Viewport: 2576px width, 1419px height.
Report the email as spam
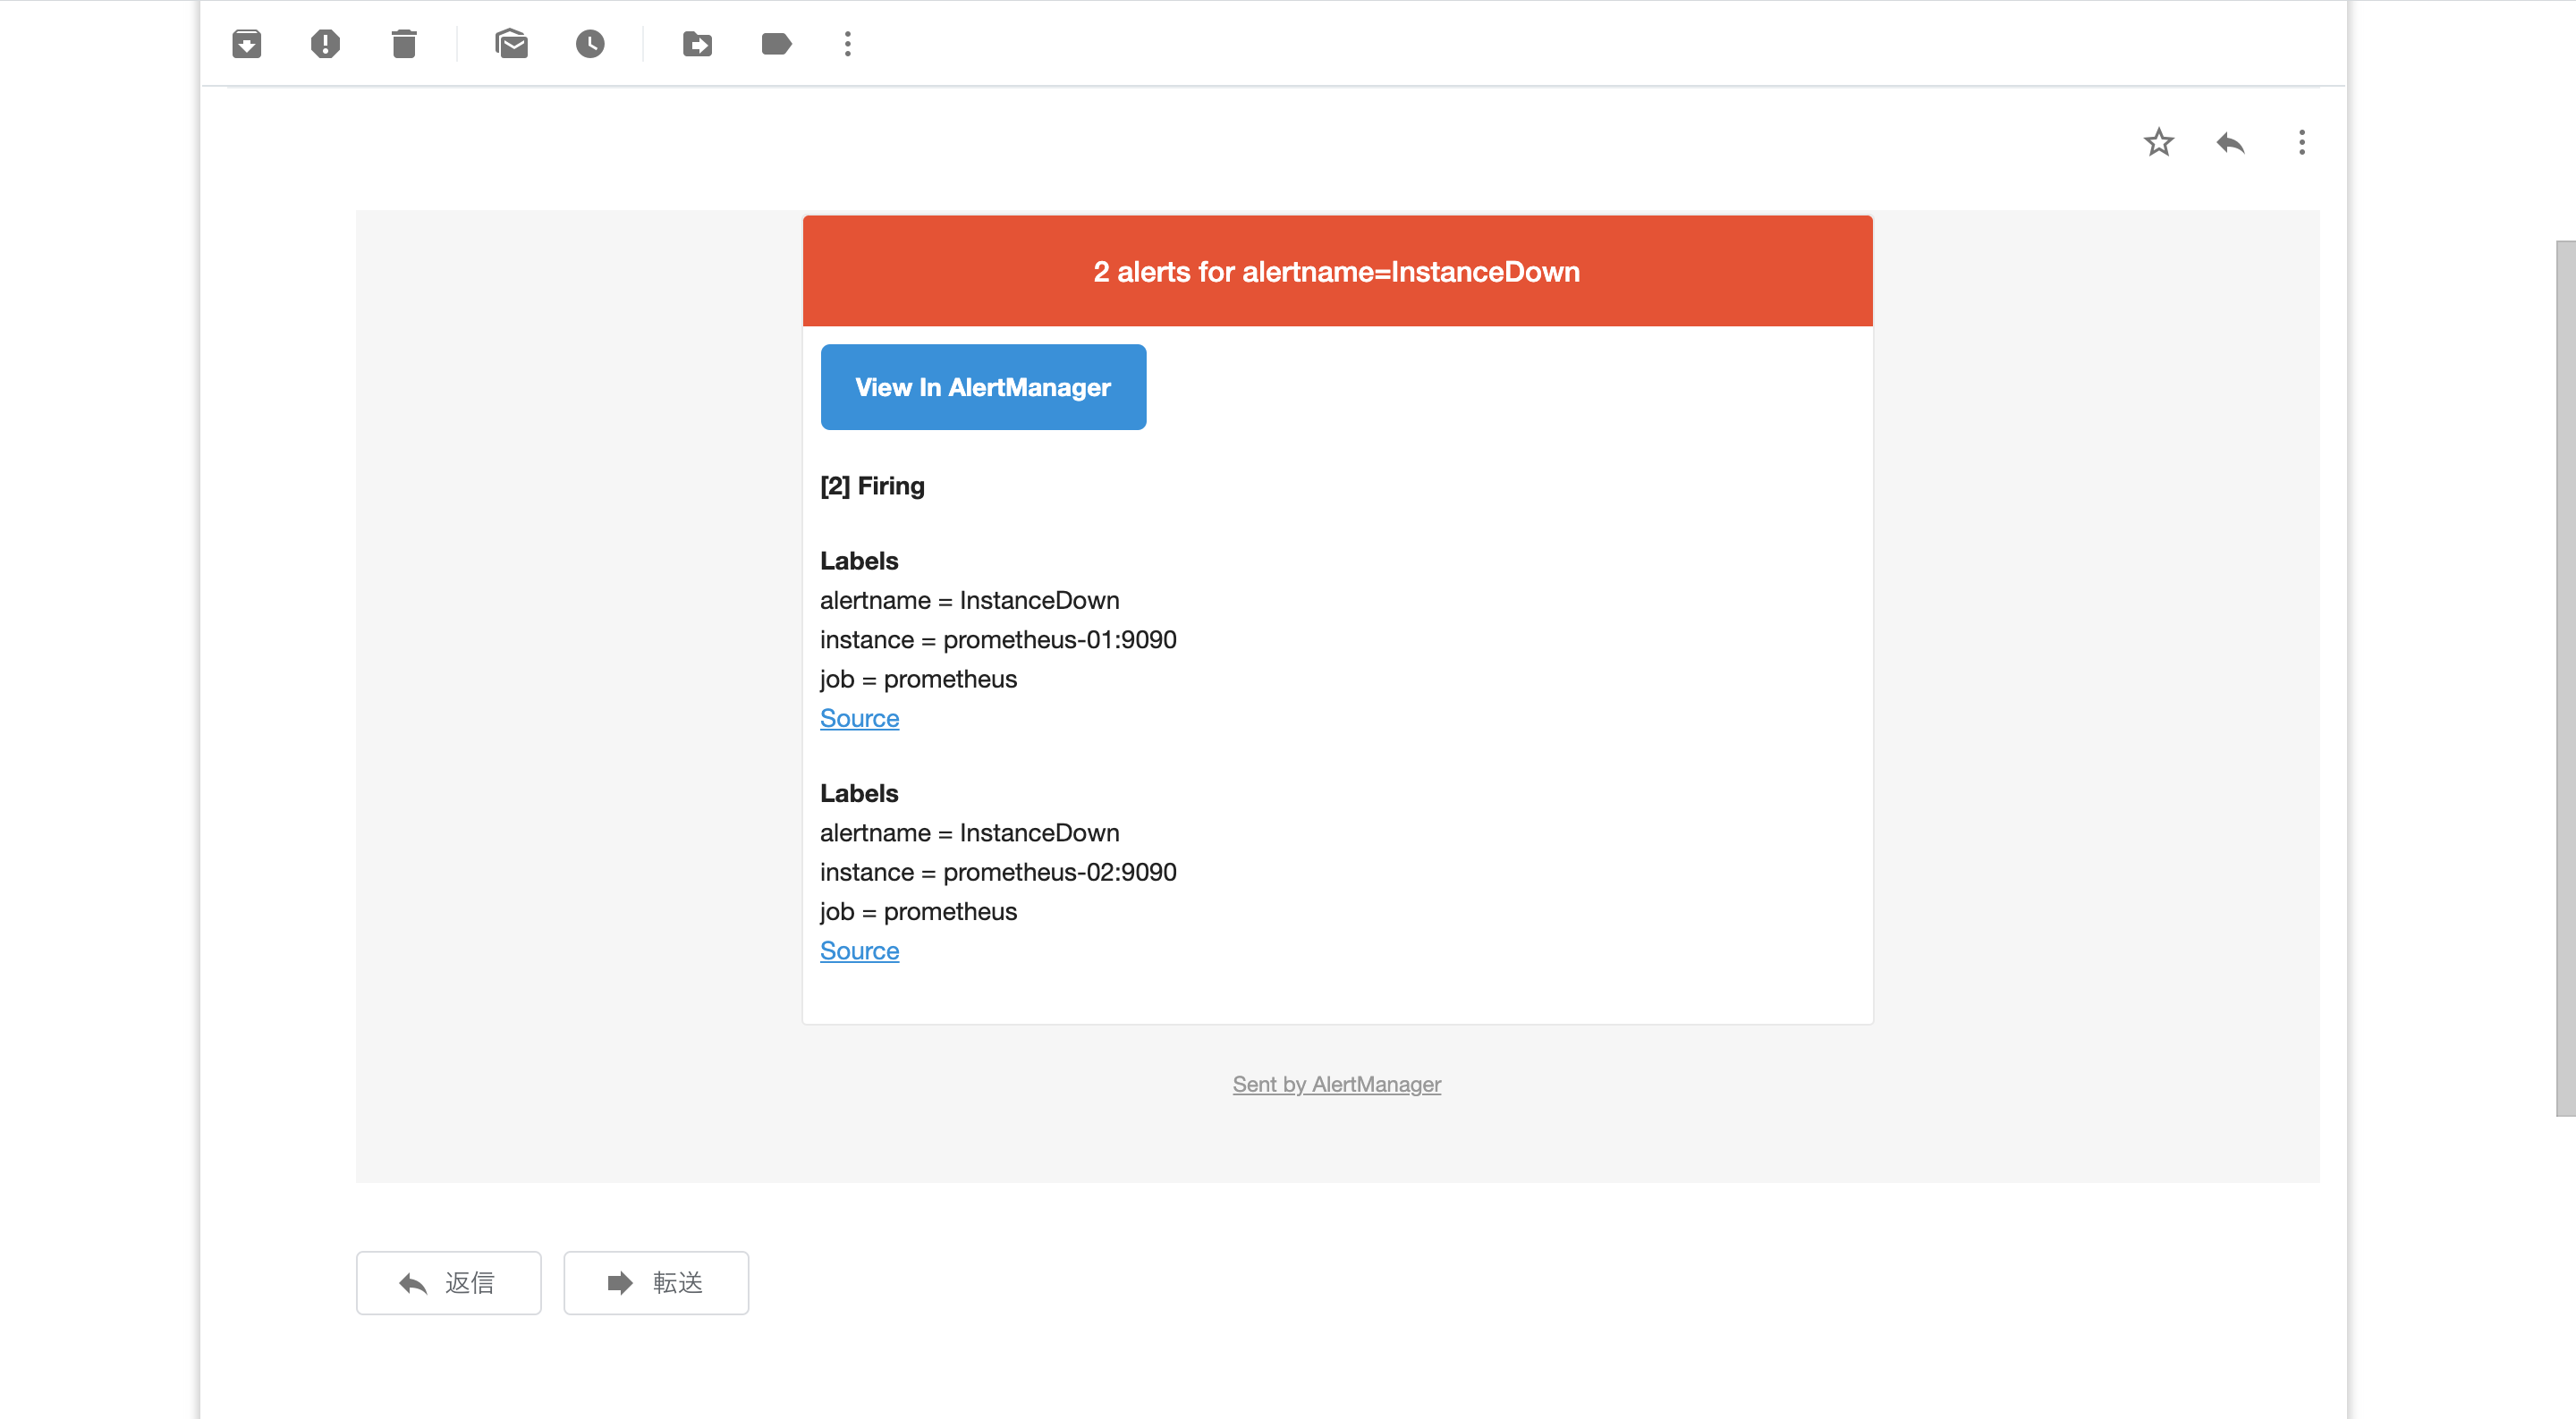(325, 44)
